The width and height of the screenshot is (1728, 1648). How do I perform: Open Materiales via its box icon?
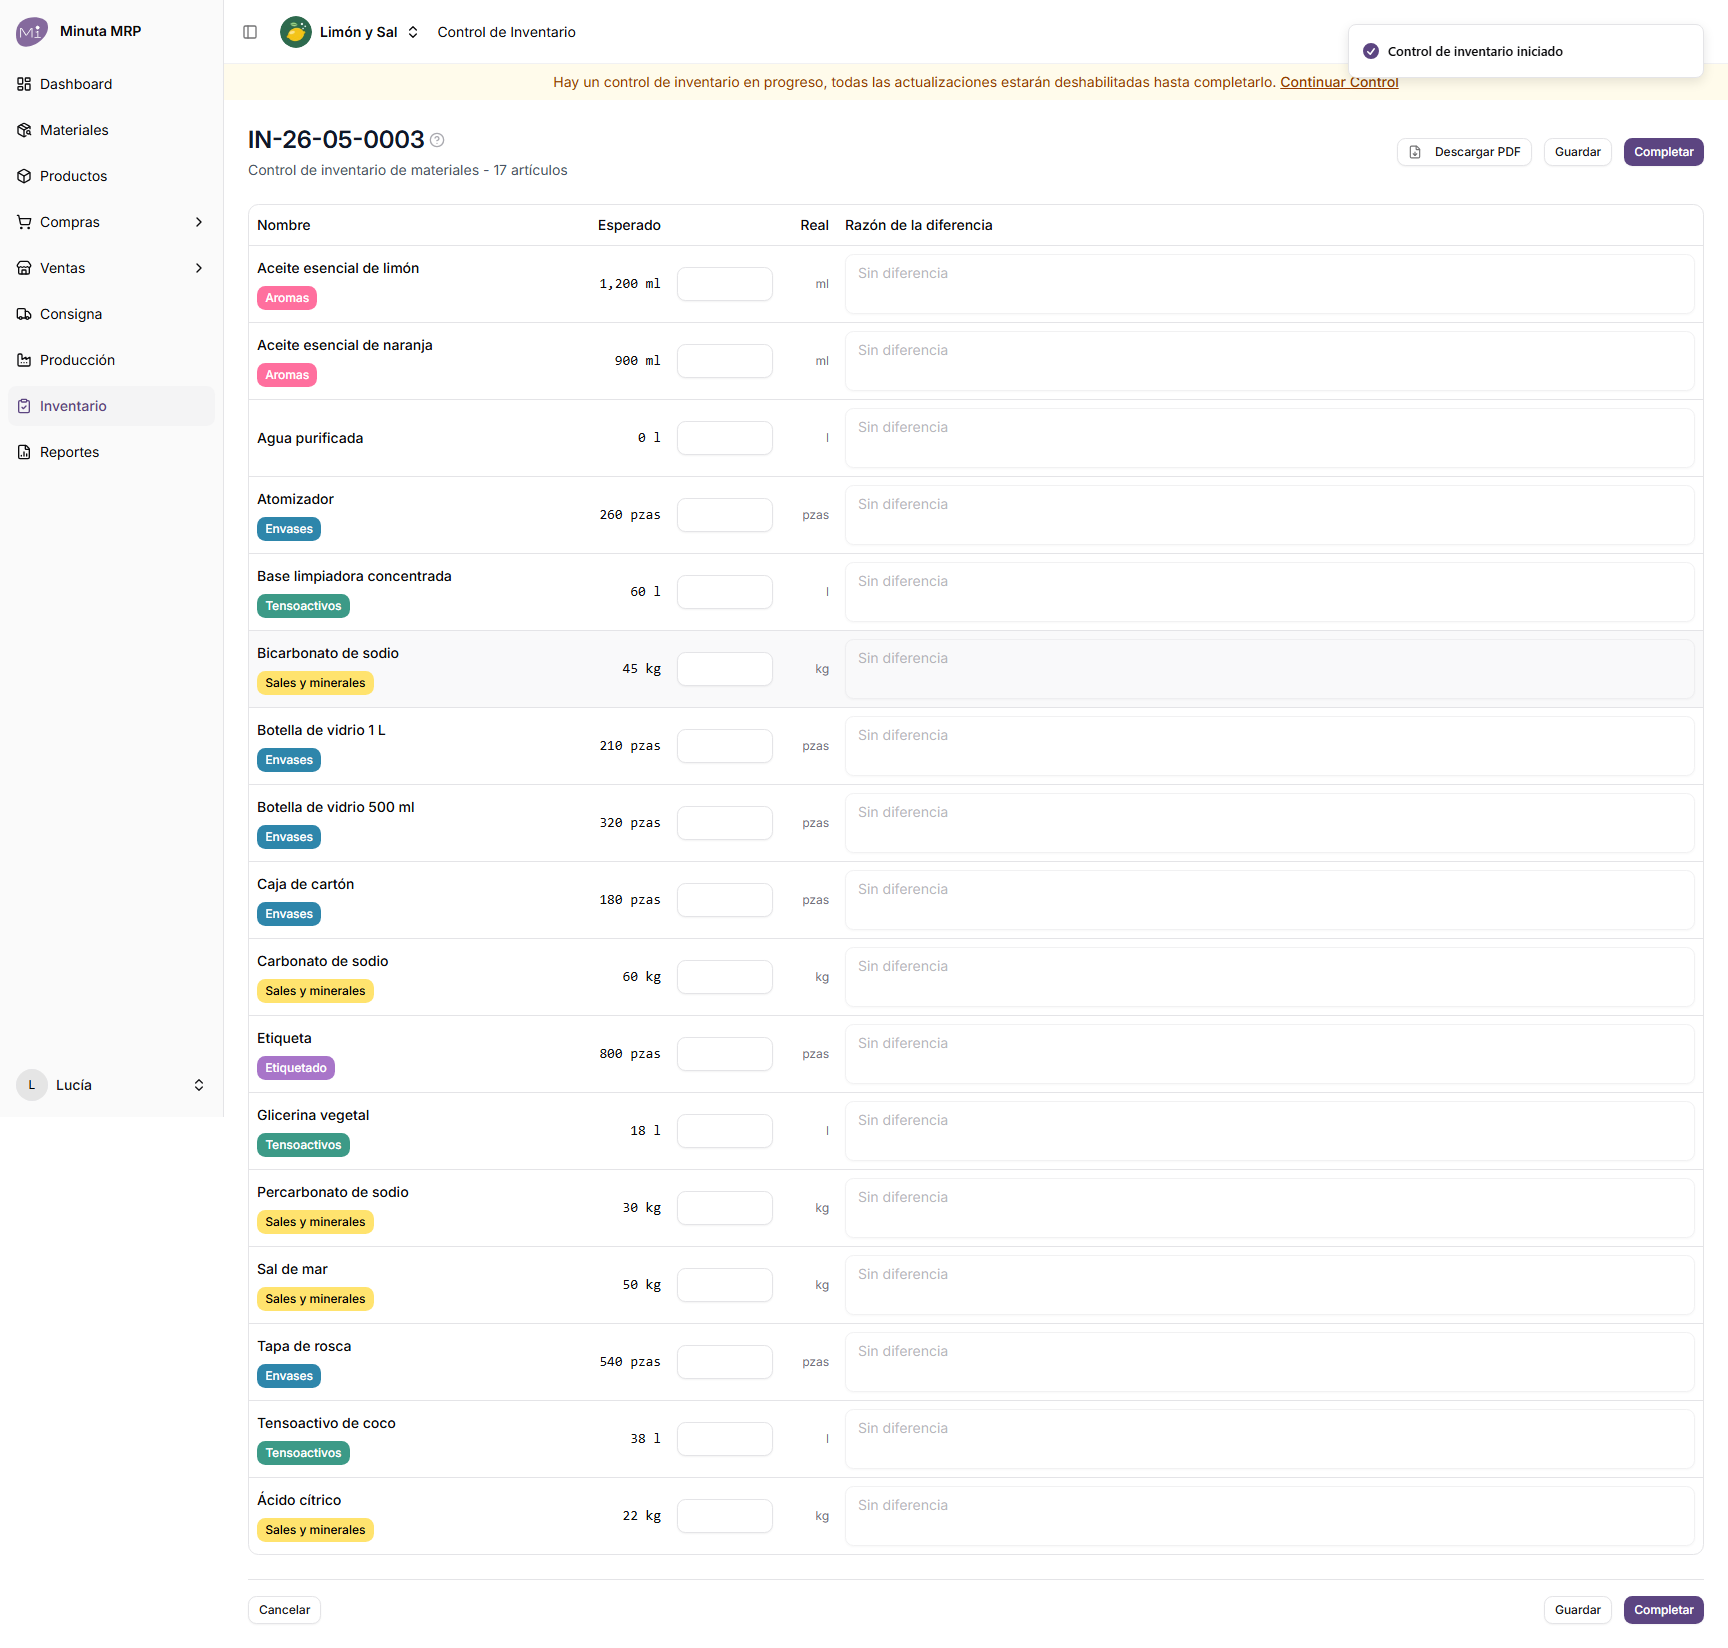[24, 130]
